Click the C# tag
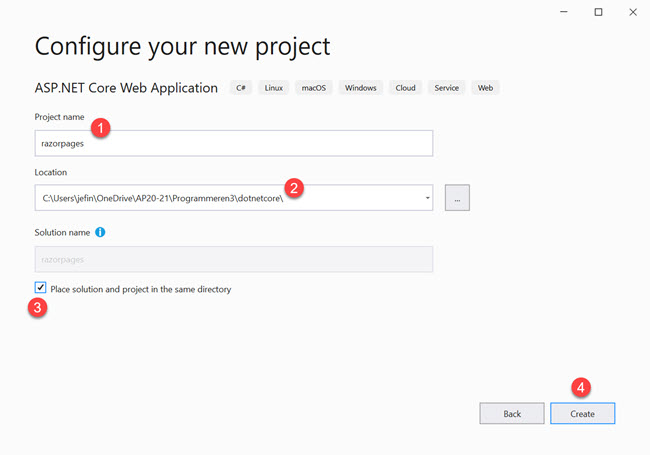Viewport: 650px width, 455px height. pyautogui.click(x=241, y=88)
